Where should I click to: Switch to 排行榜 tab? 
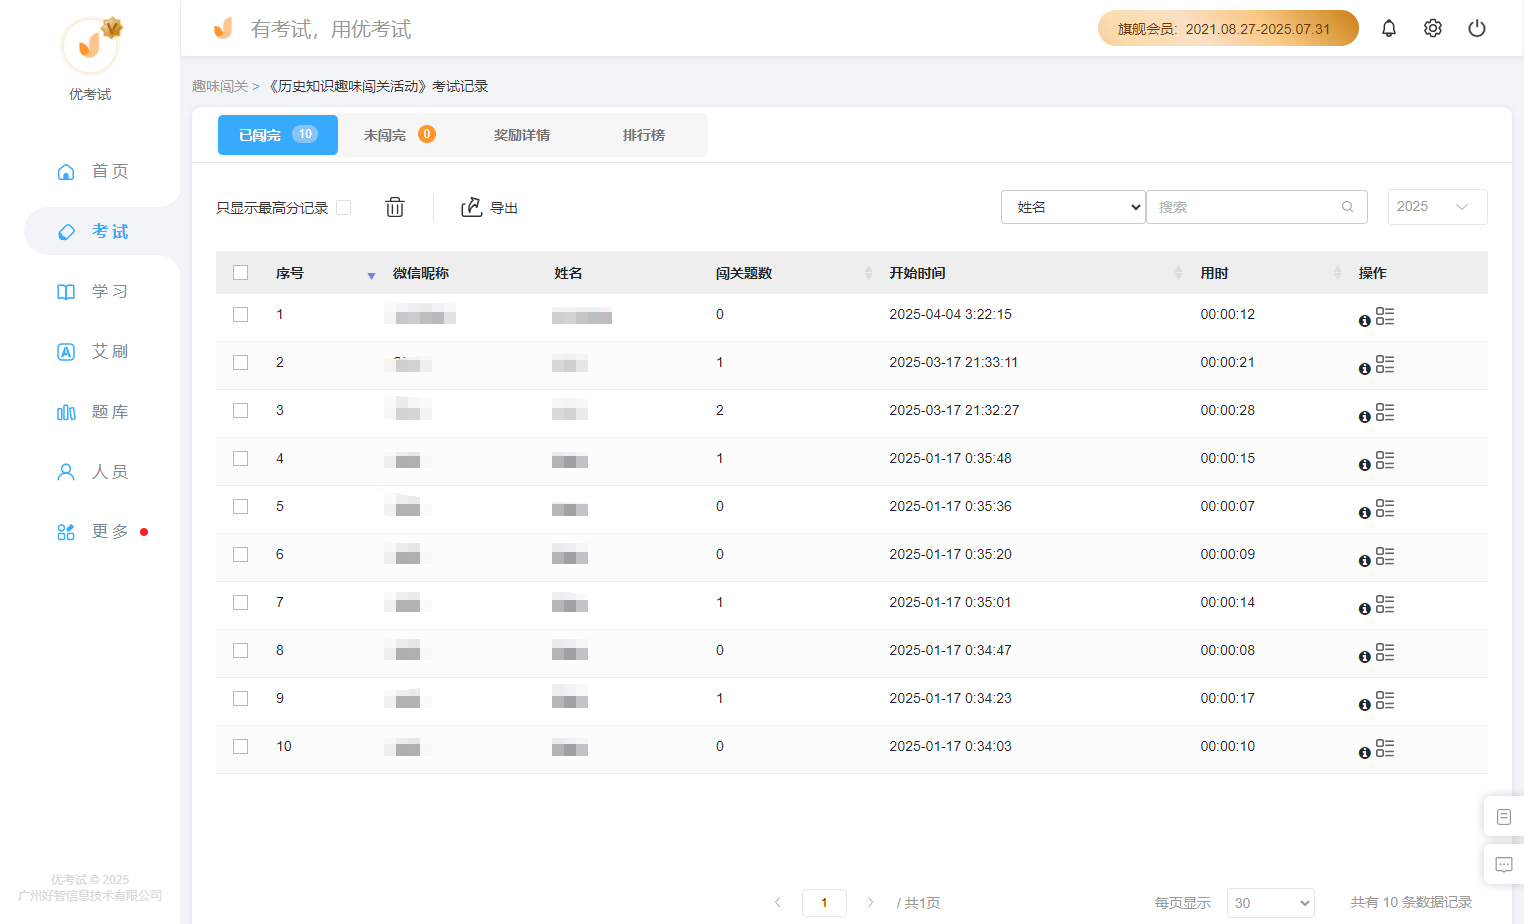(x=644, y=135)
